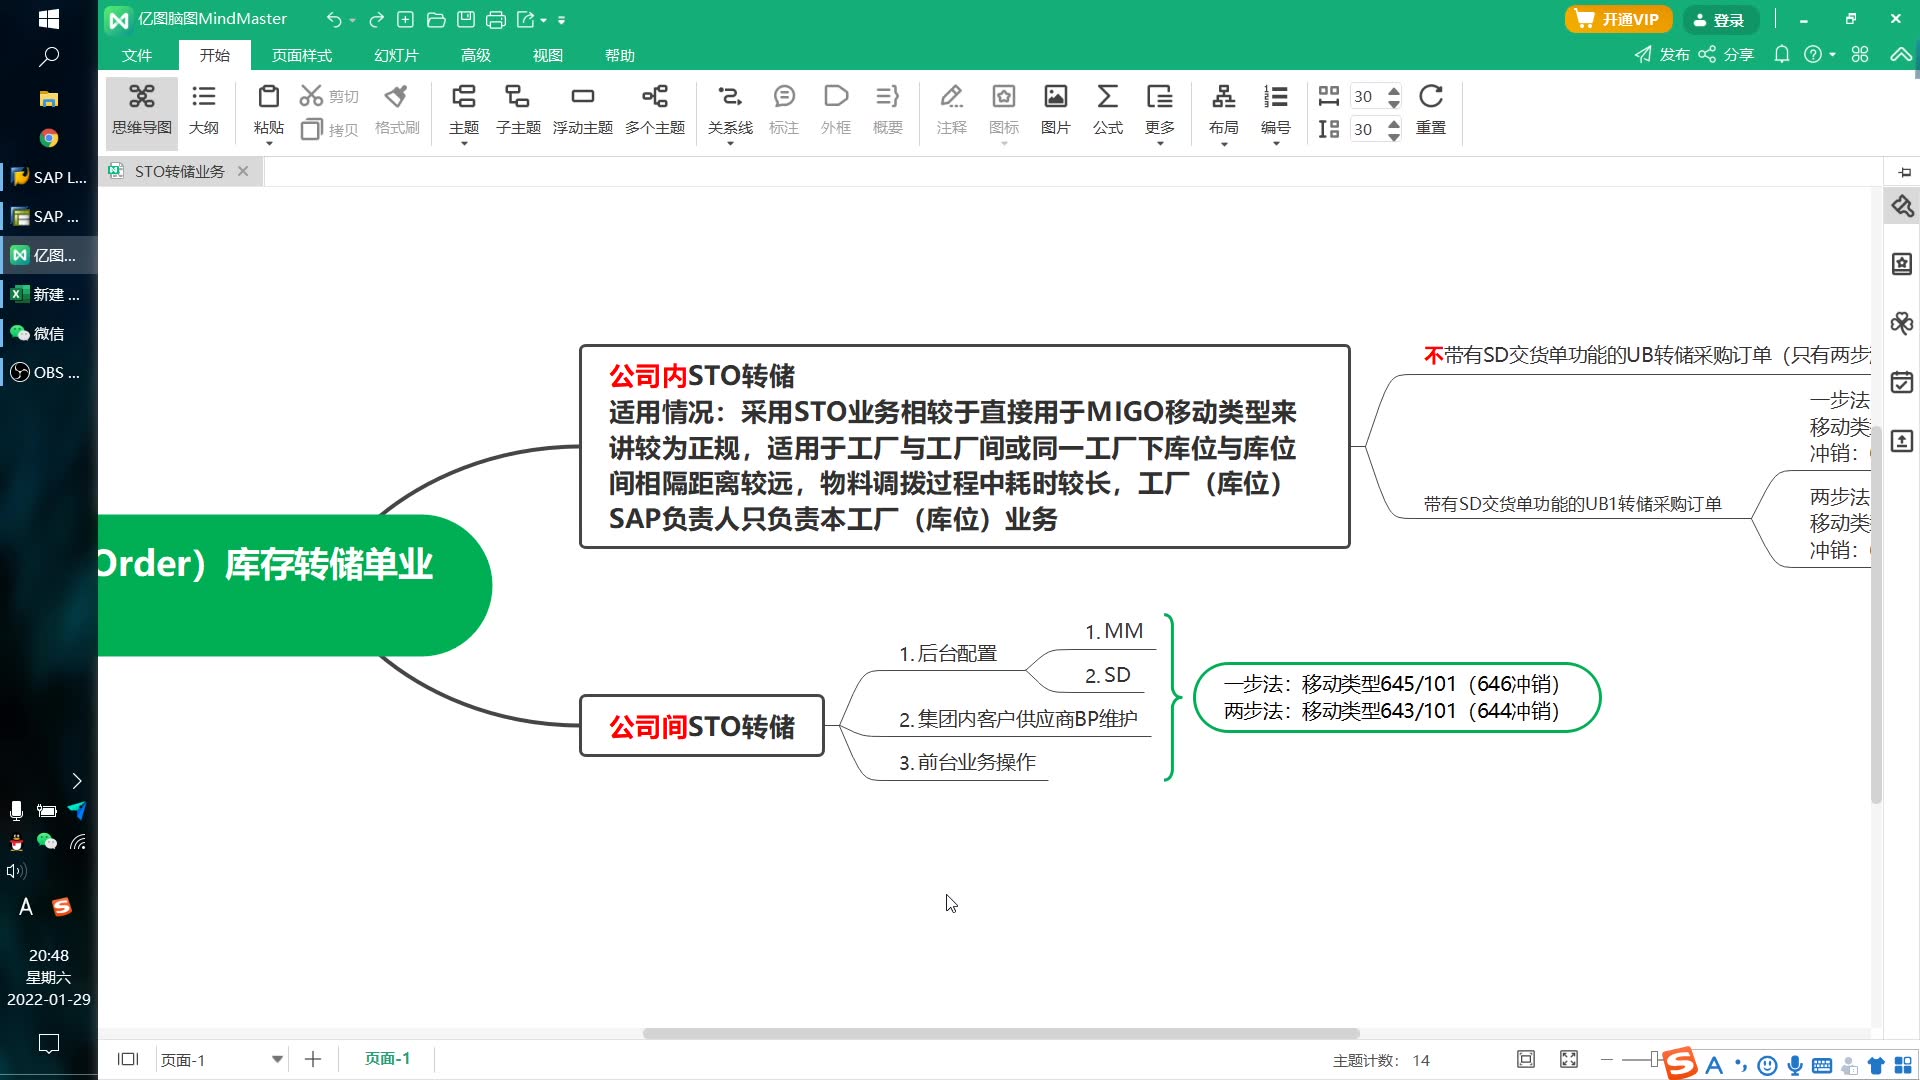Click the 开通VIP button
1920x1080 pixels.
point(1618,19)
